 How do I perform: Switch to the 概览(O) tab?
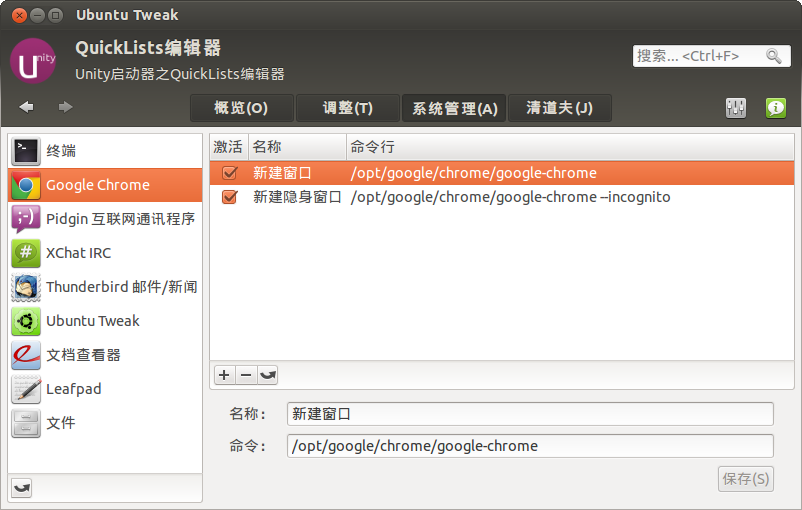(241, 108)
